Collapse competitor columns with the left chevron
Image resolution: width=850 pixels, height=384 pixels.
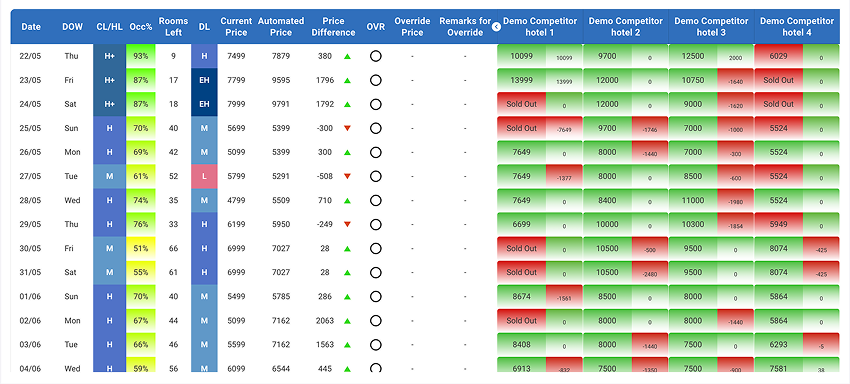pyautogui.click(x=496, y=26)
